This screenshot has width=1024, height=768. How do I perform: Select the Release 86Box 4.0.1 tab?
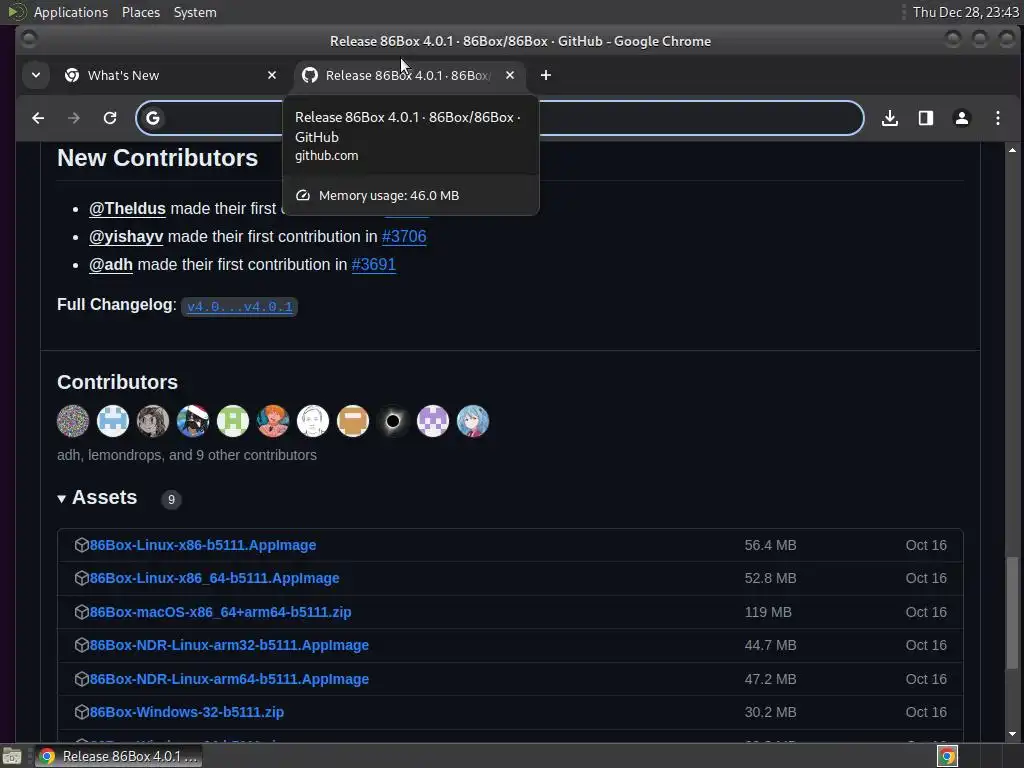[x=409, y=75]
